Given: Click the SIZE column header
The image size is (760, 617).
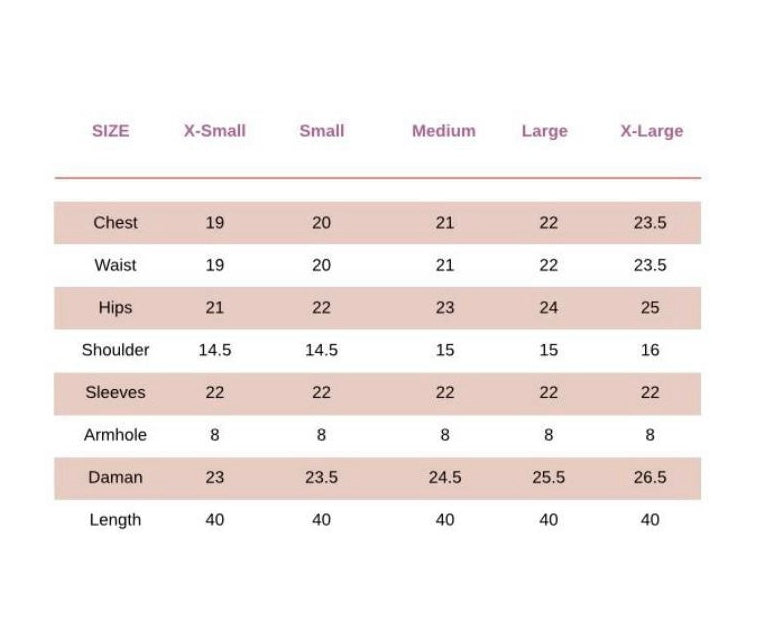Looking at the screenshot, I should [x=110, y=131].
